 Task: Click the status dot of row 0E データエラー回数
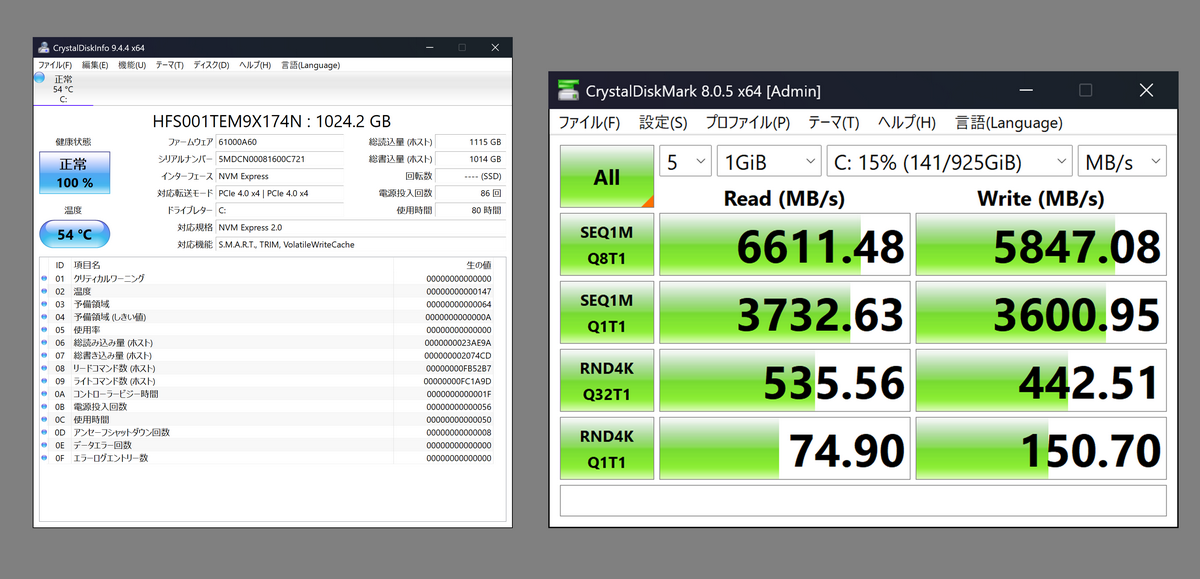[x=43, y=445]
